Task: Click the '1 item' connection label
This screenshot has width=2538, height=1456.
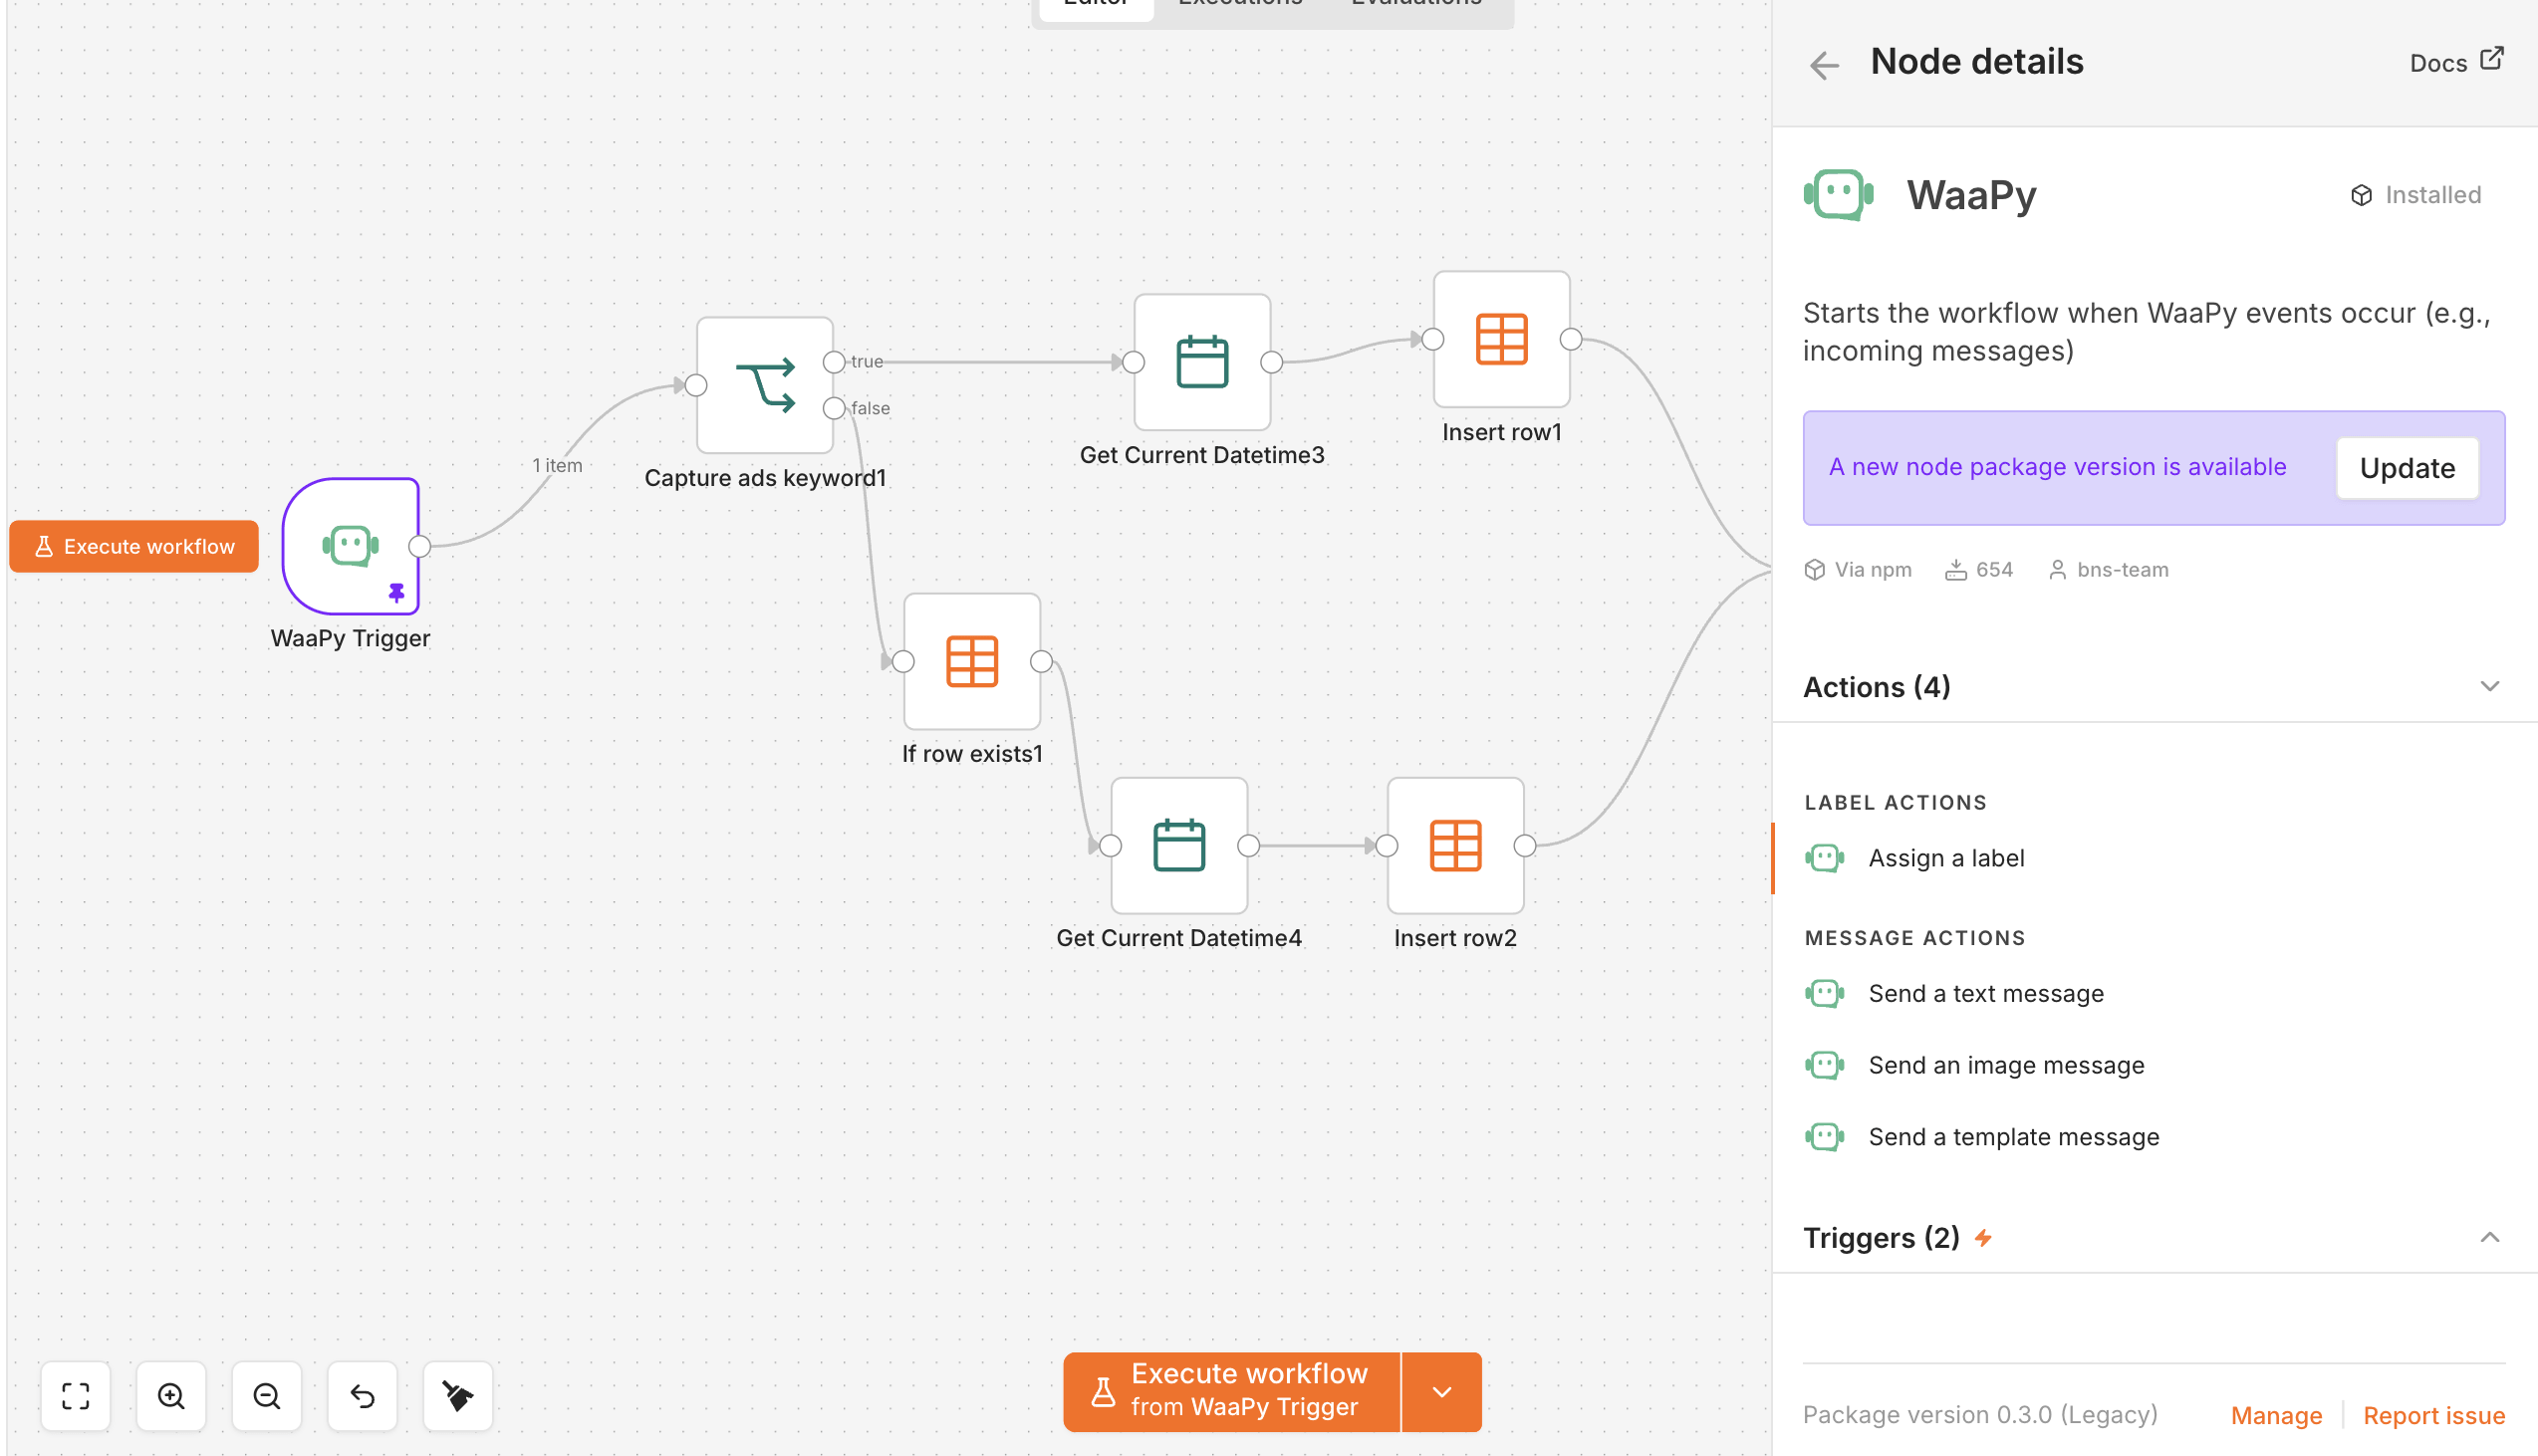Action: [557, 465]
